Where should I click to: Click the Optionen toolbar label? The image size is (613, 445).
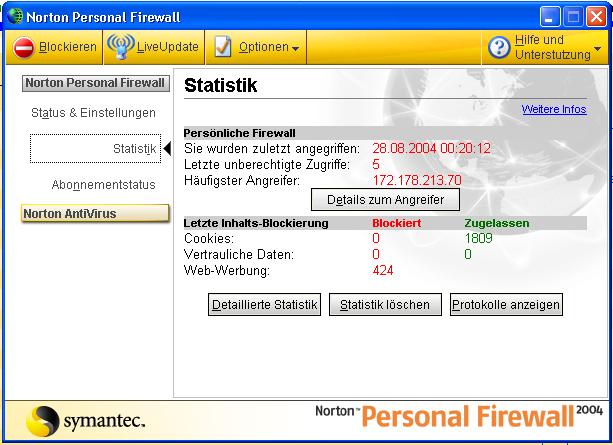[x=264, y=47]
